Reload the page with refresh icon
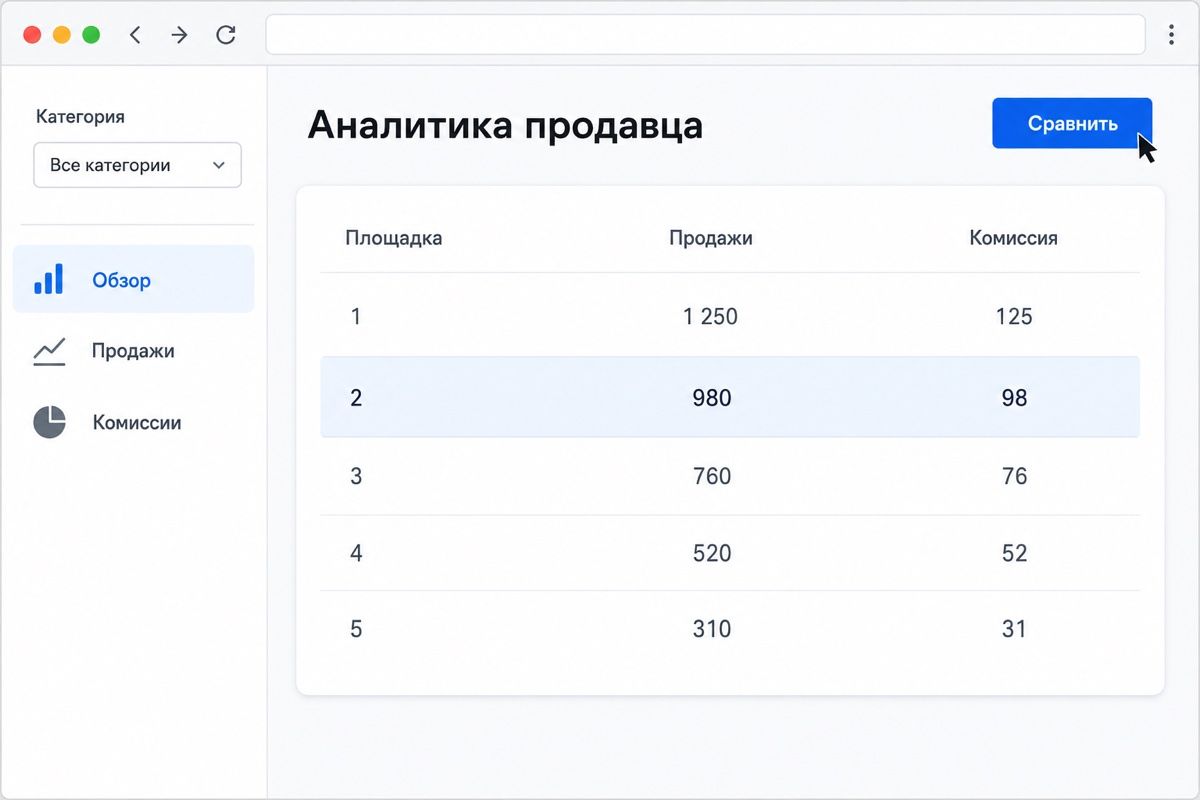 pyautogui.click(x=226, y=35)
